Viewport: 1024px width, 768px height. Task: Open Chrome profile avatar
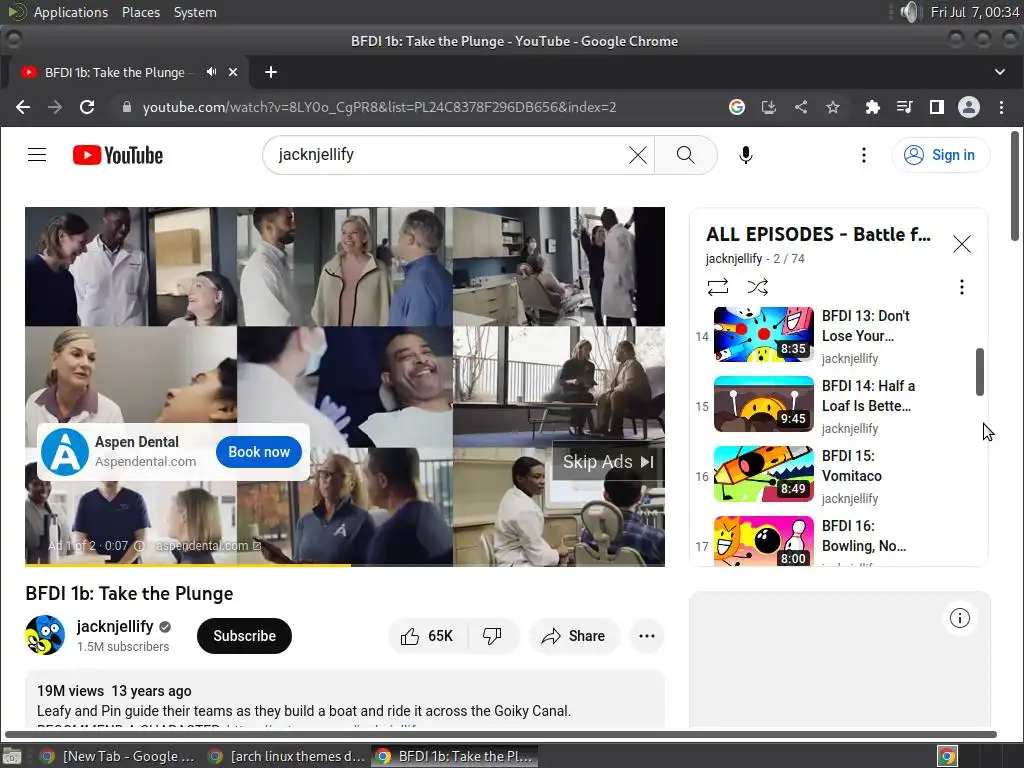[x=968, y=107]
